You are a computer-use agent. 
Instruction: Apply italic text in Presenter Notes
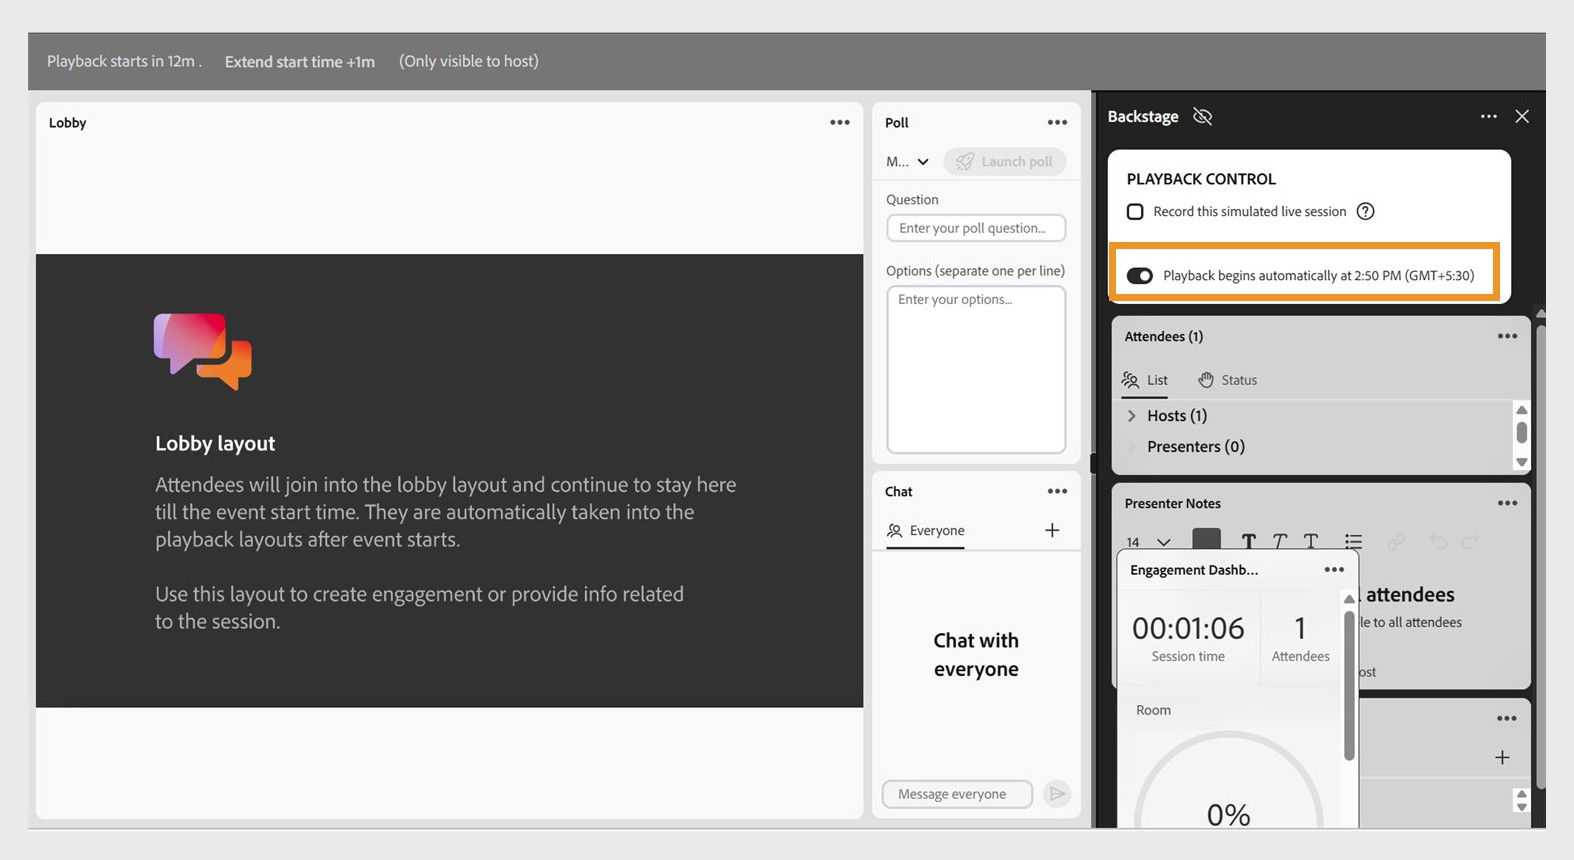[x=1279, y=541]
